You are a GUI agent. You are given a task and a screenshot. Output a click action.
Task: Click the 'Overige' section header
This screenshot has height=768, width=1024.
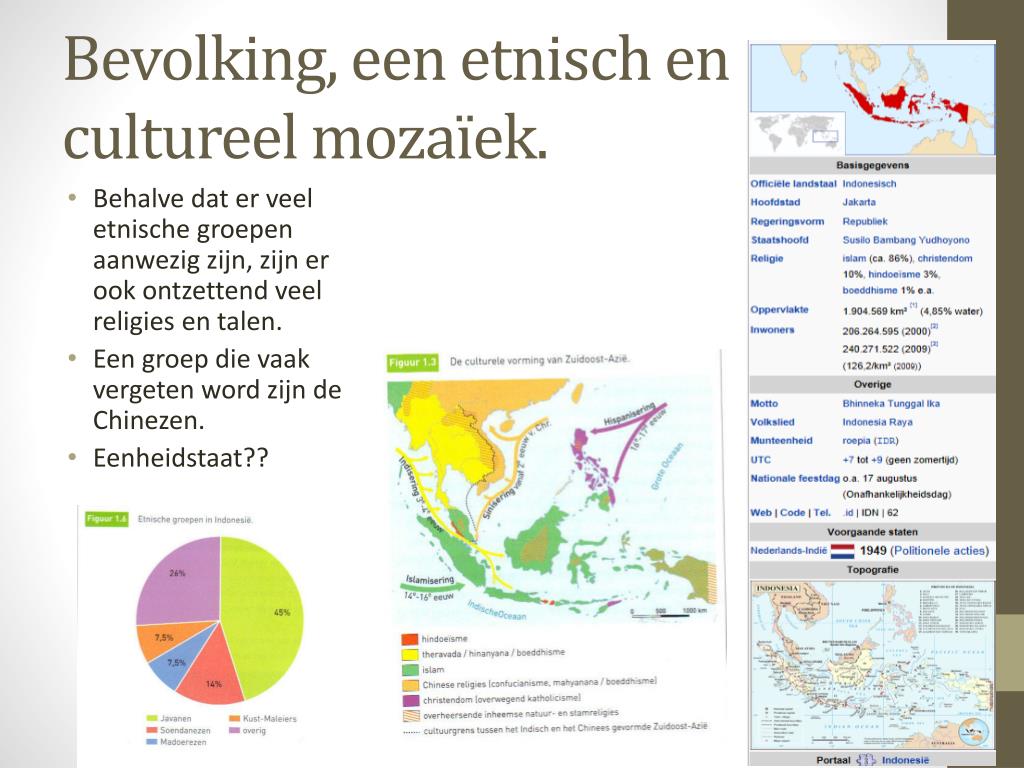[872, 385]
